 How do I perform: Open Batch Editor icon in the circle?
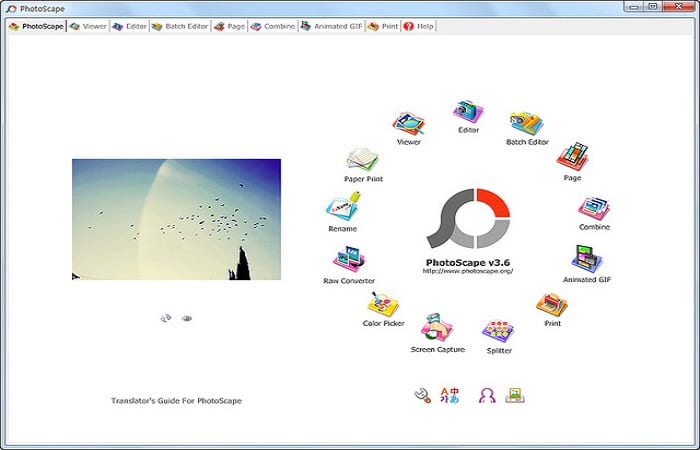527,123
